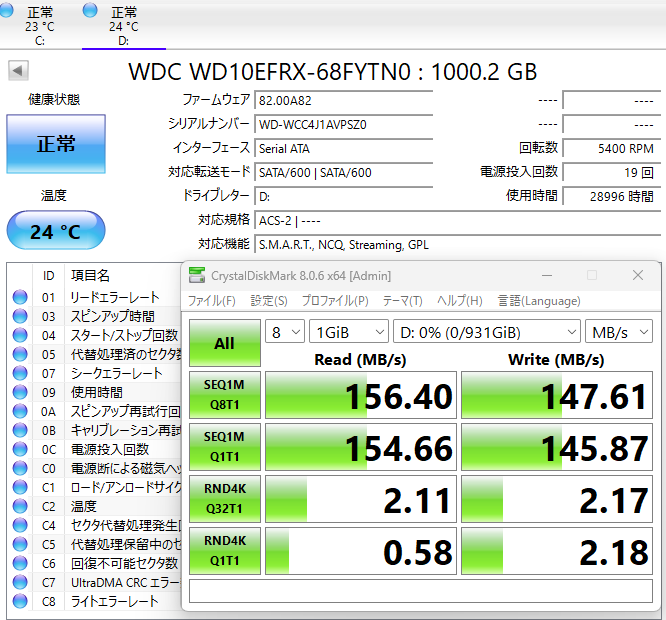Viewport: 666px width, 620px height.
Task: Run SEQ1M Q8T1 benchmark
Action: click(225, 395)
